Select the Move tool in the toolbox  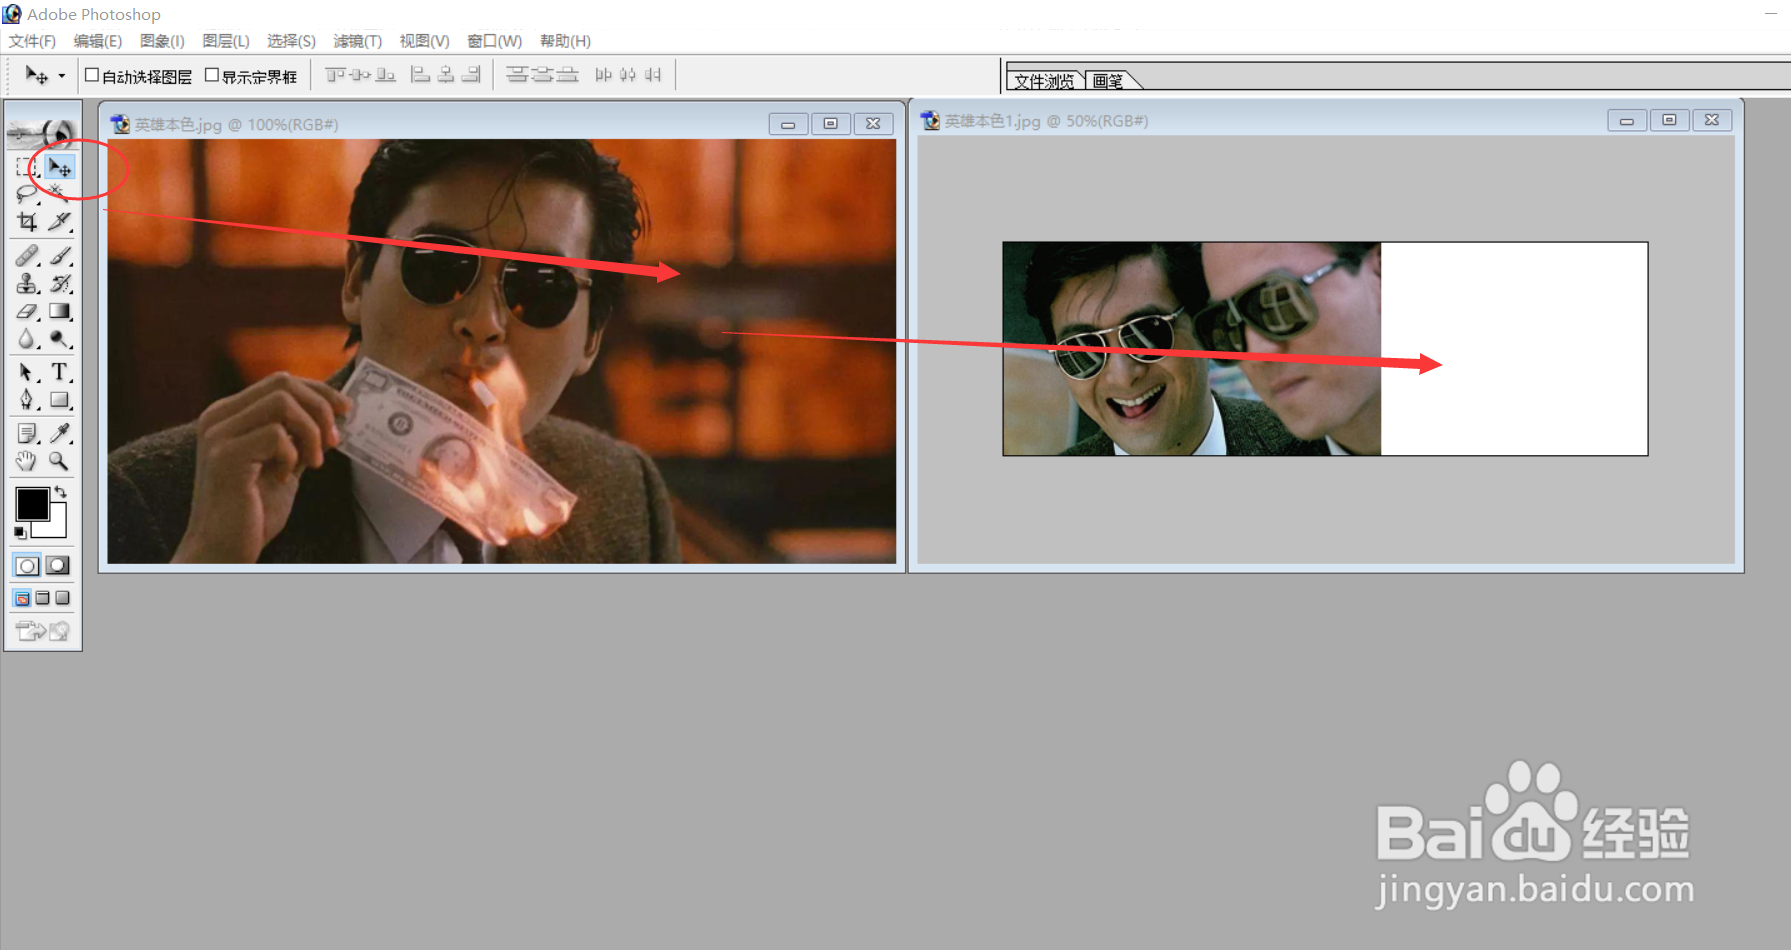click(x=59, y=166)
